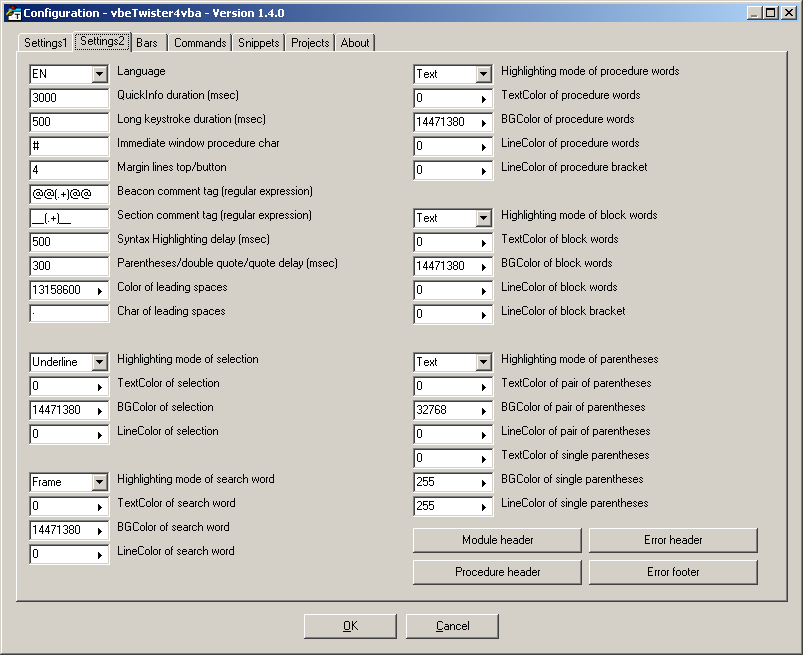The height and width of the screenshot is (655, 803).
Task: Switch to the Projects tab
Action: (310, 43)
